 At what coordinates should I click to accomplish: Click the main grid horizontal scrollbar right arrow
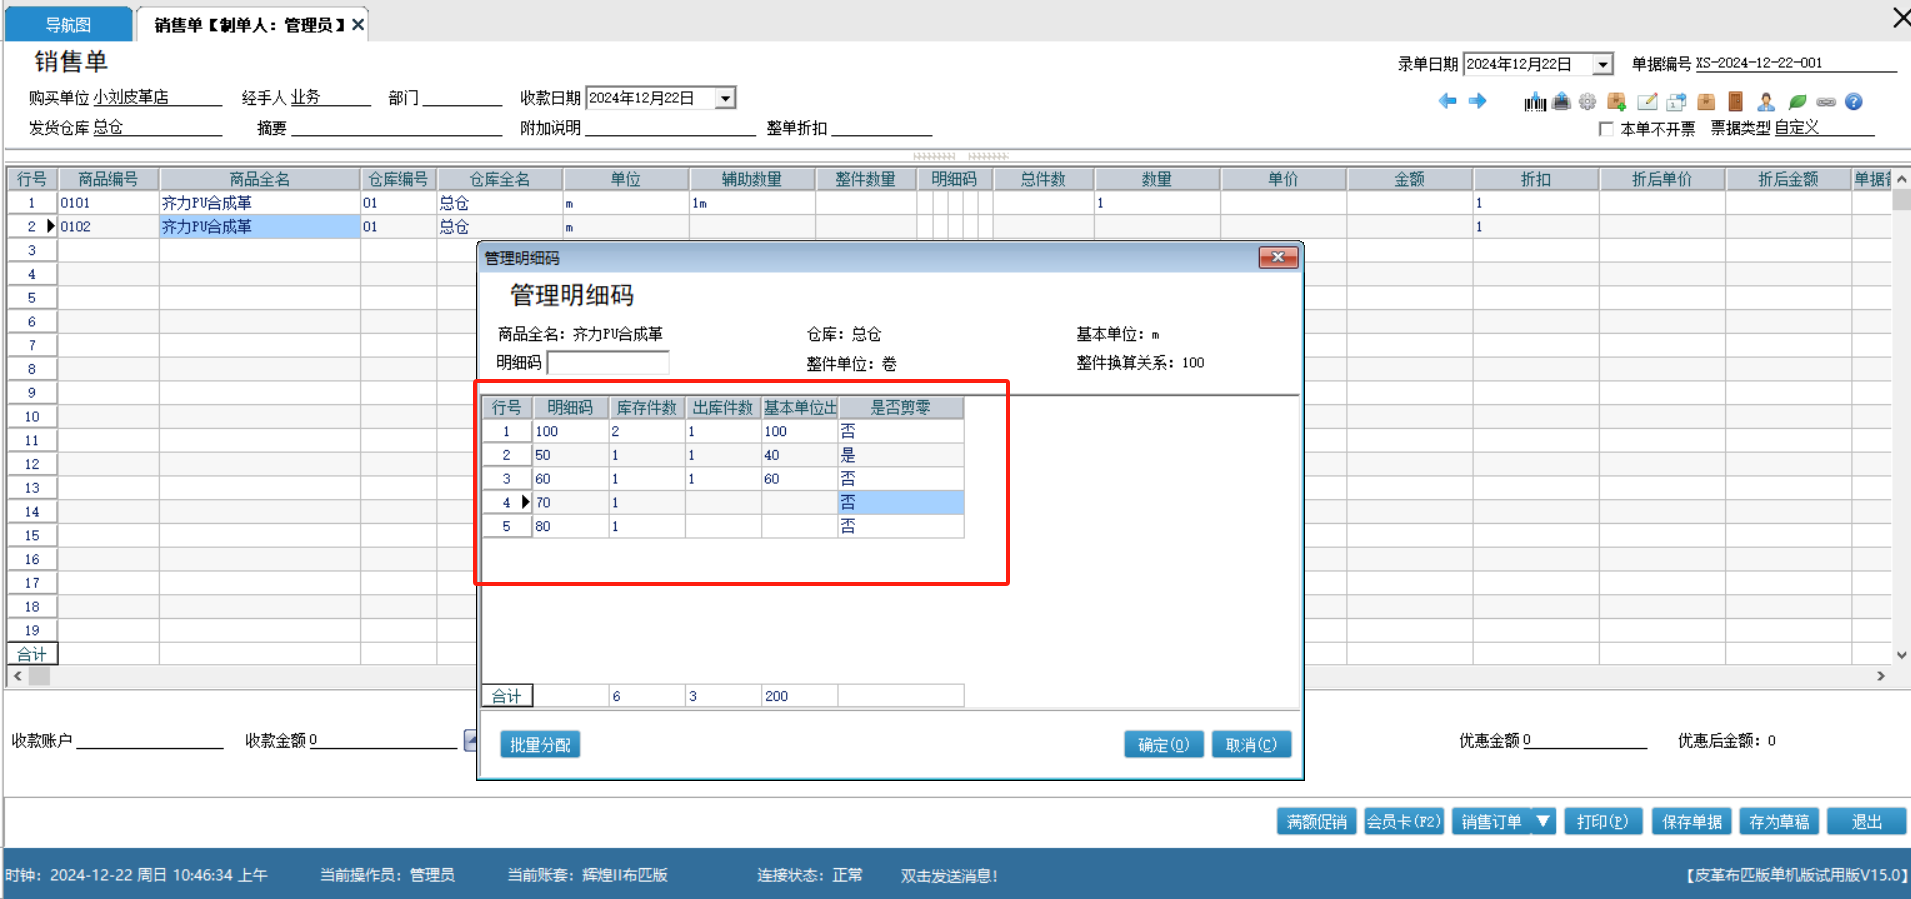(1880, 676)
